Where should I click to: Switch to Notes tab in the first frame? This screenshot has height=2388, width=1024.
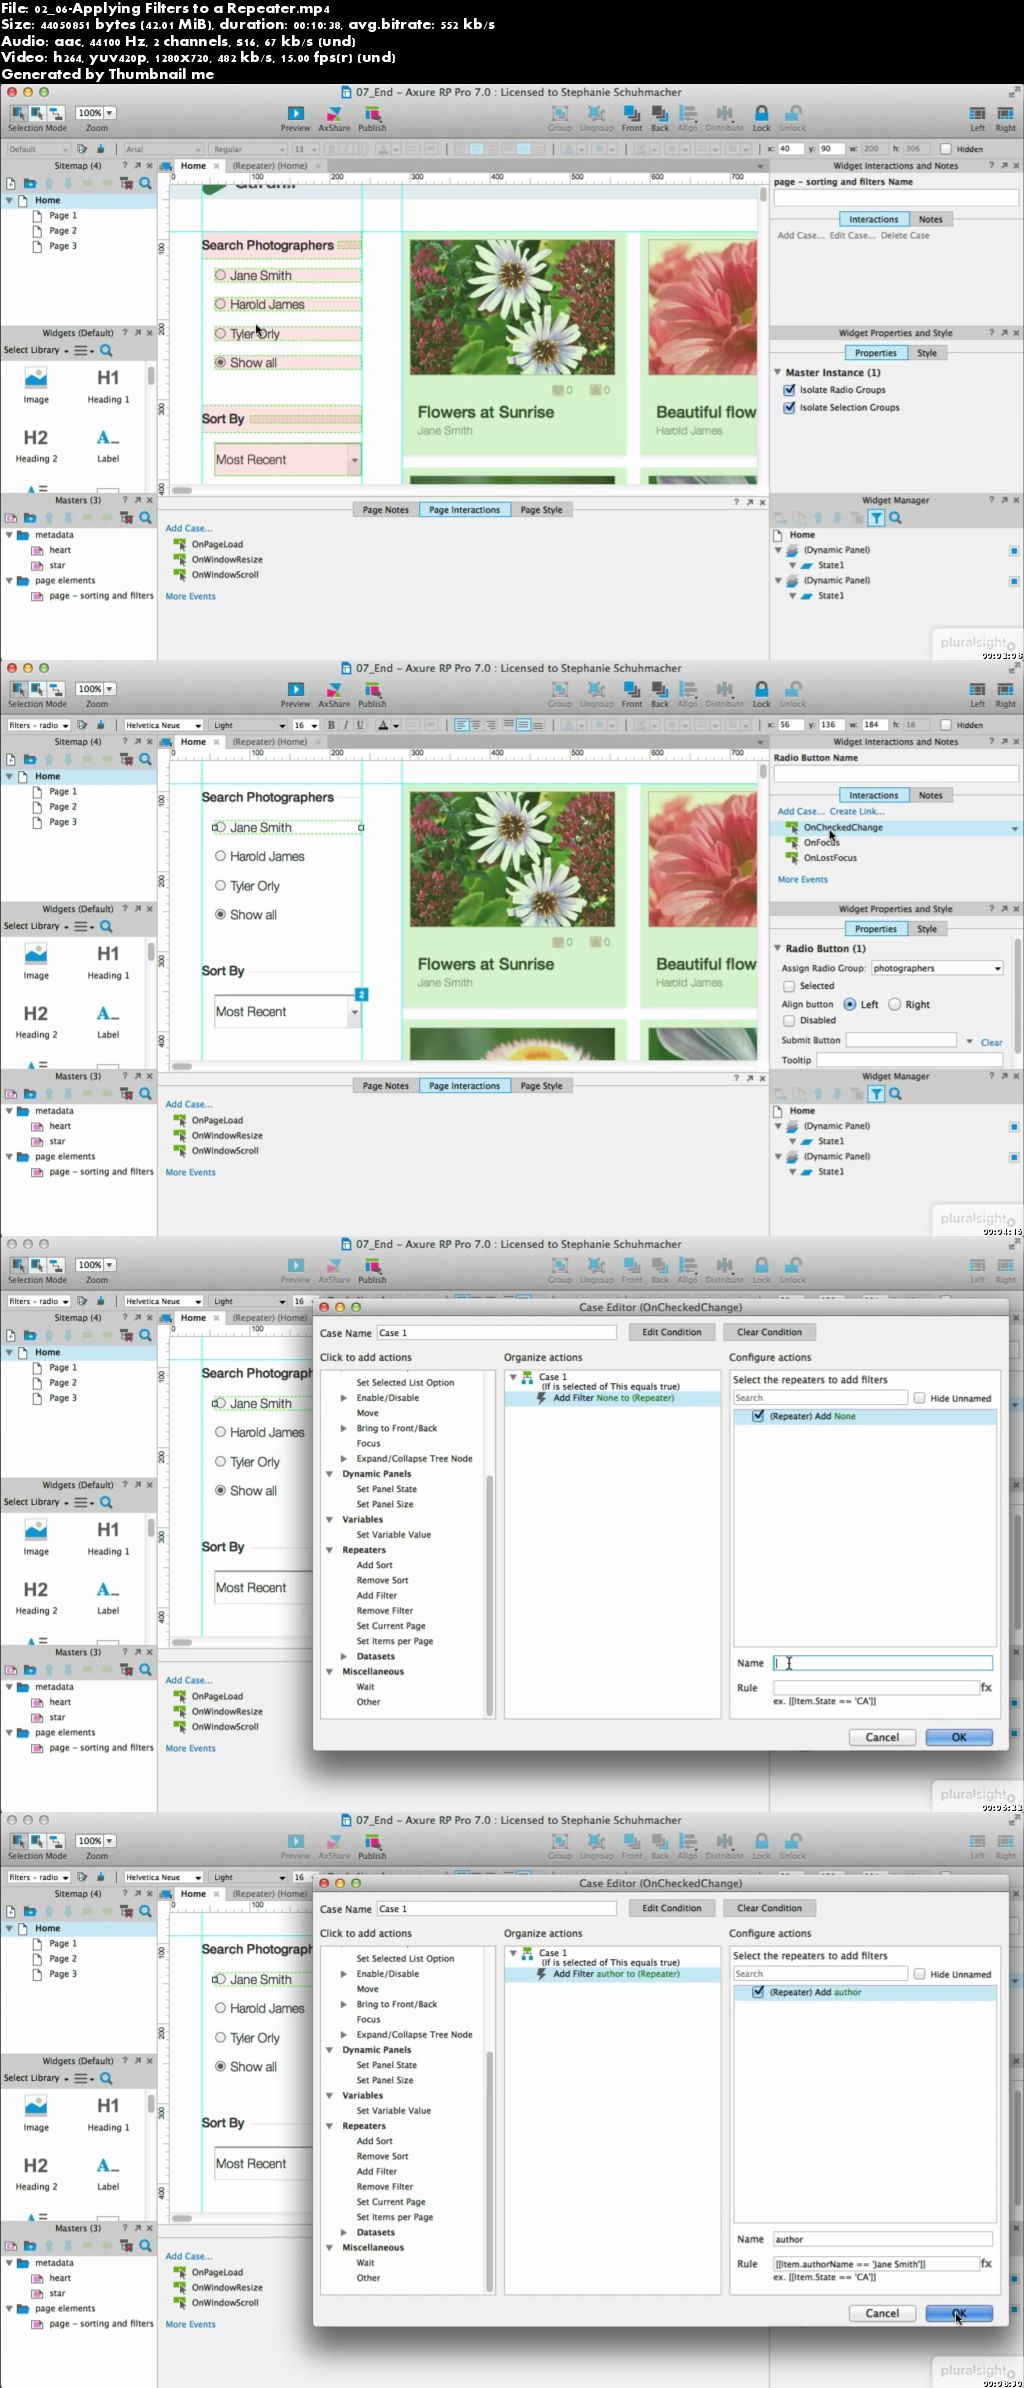click(931, 219)
